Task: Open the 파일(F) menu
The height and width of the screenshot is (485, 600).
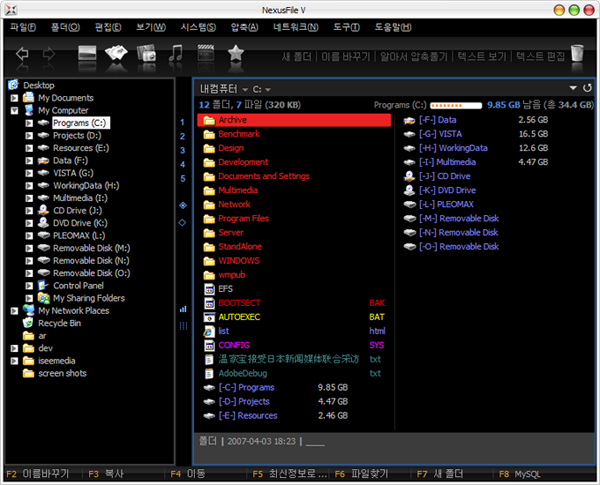Action: (23, 27)
